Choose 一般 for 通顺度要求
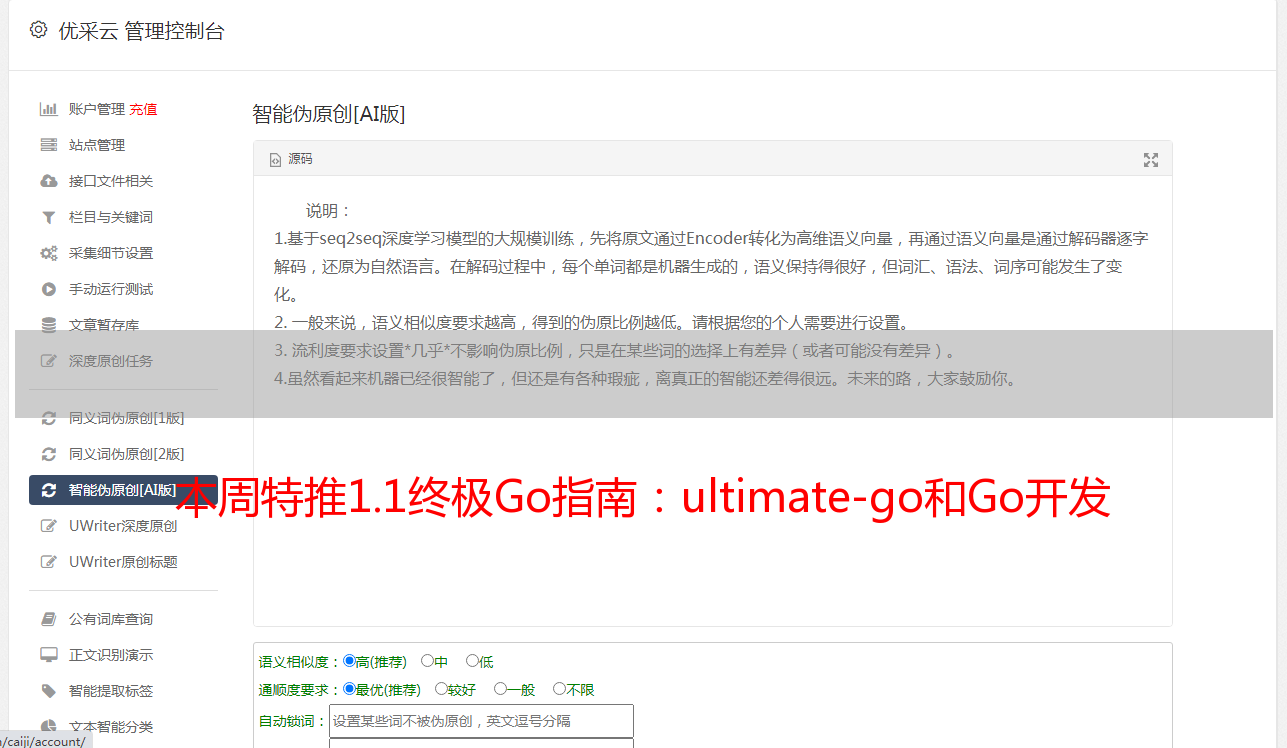The image size is (1287, 748). [x=500, y=689]
